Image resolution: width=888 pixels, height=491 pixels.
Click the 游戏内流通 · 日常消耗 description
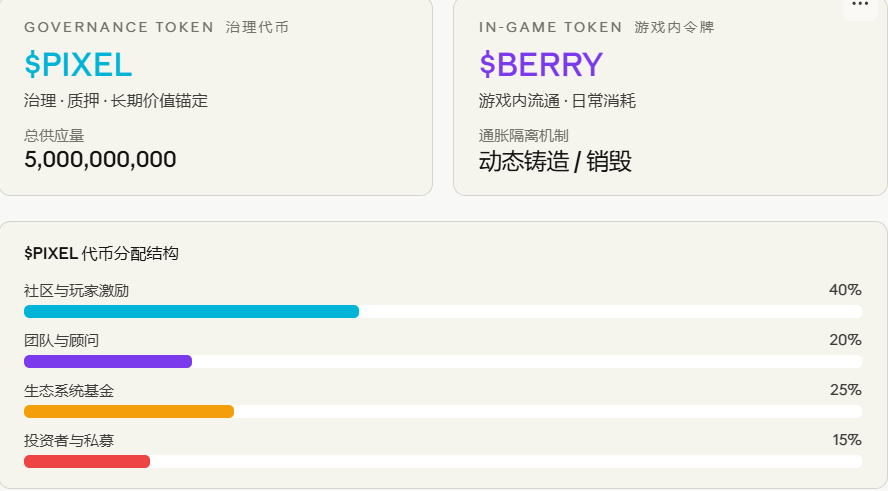click(557, 101)
